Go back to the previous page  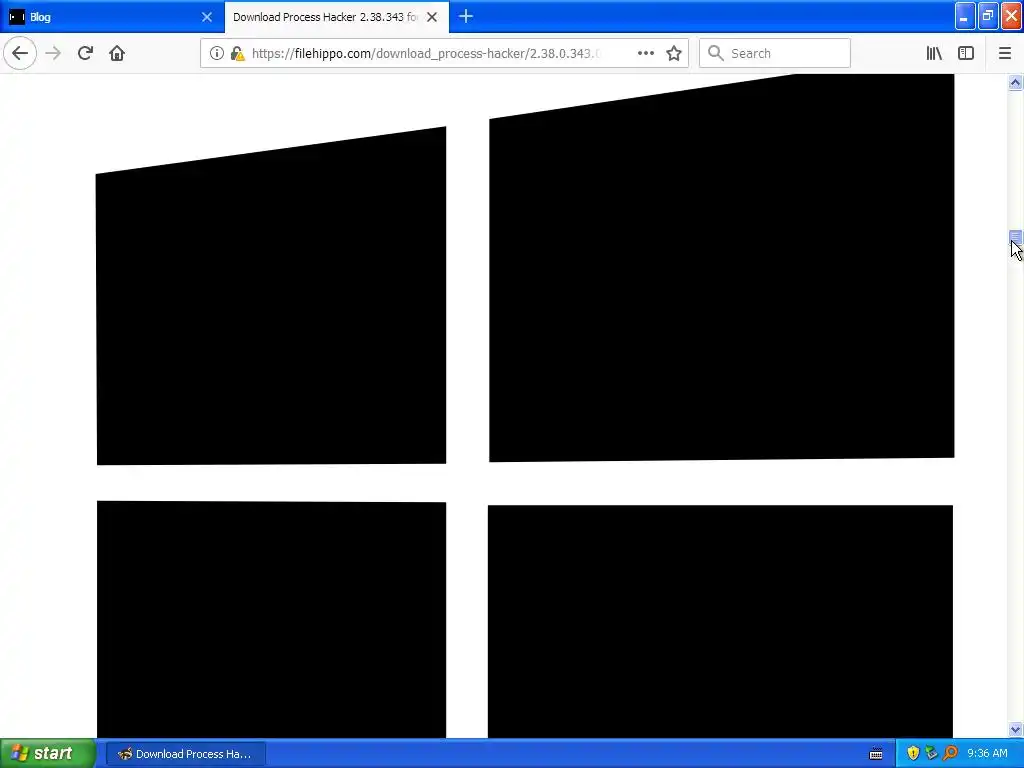[20, 53]
